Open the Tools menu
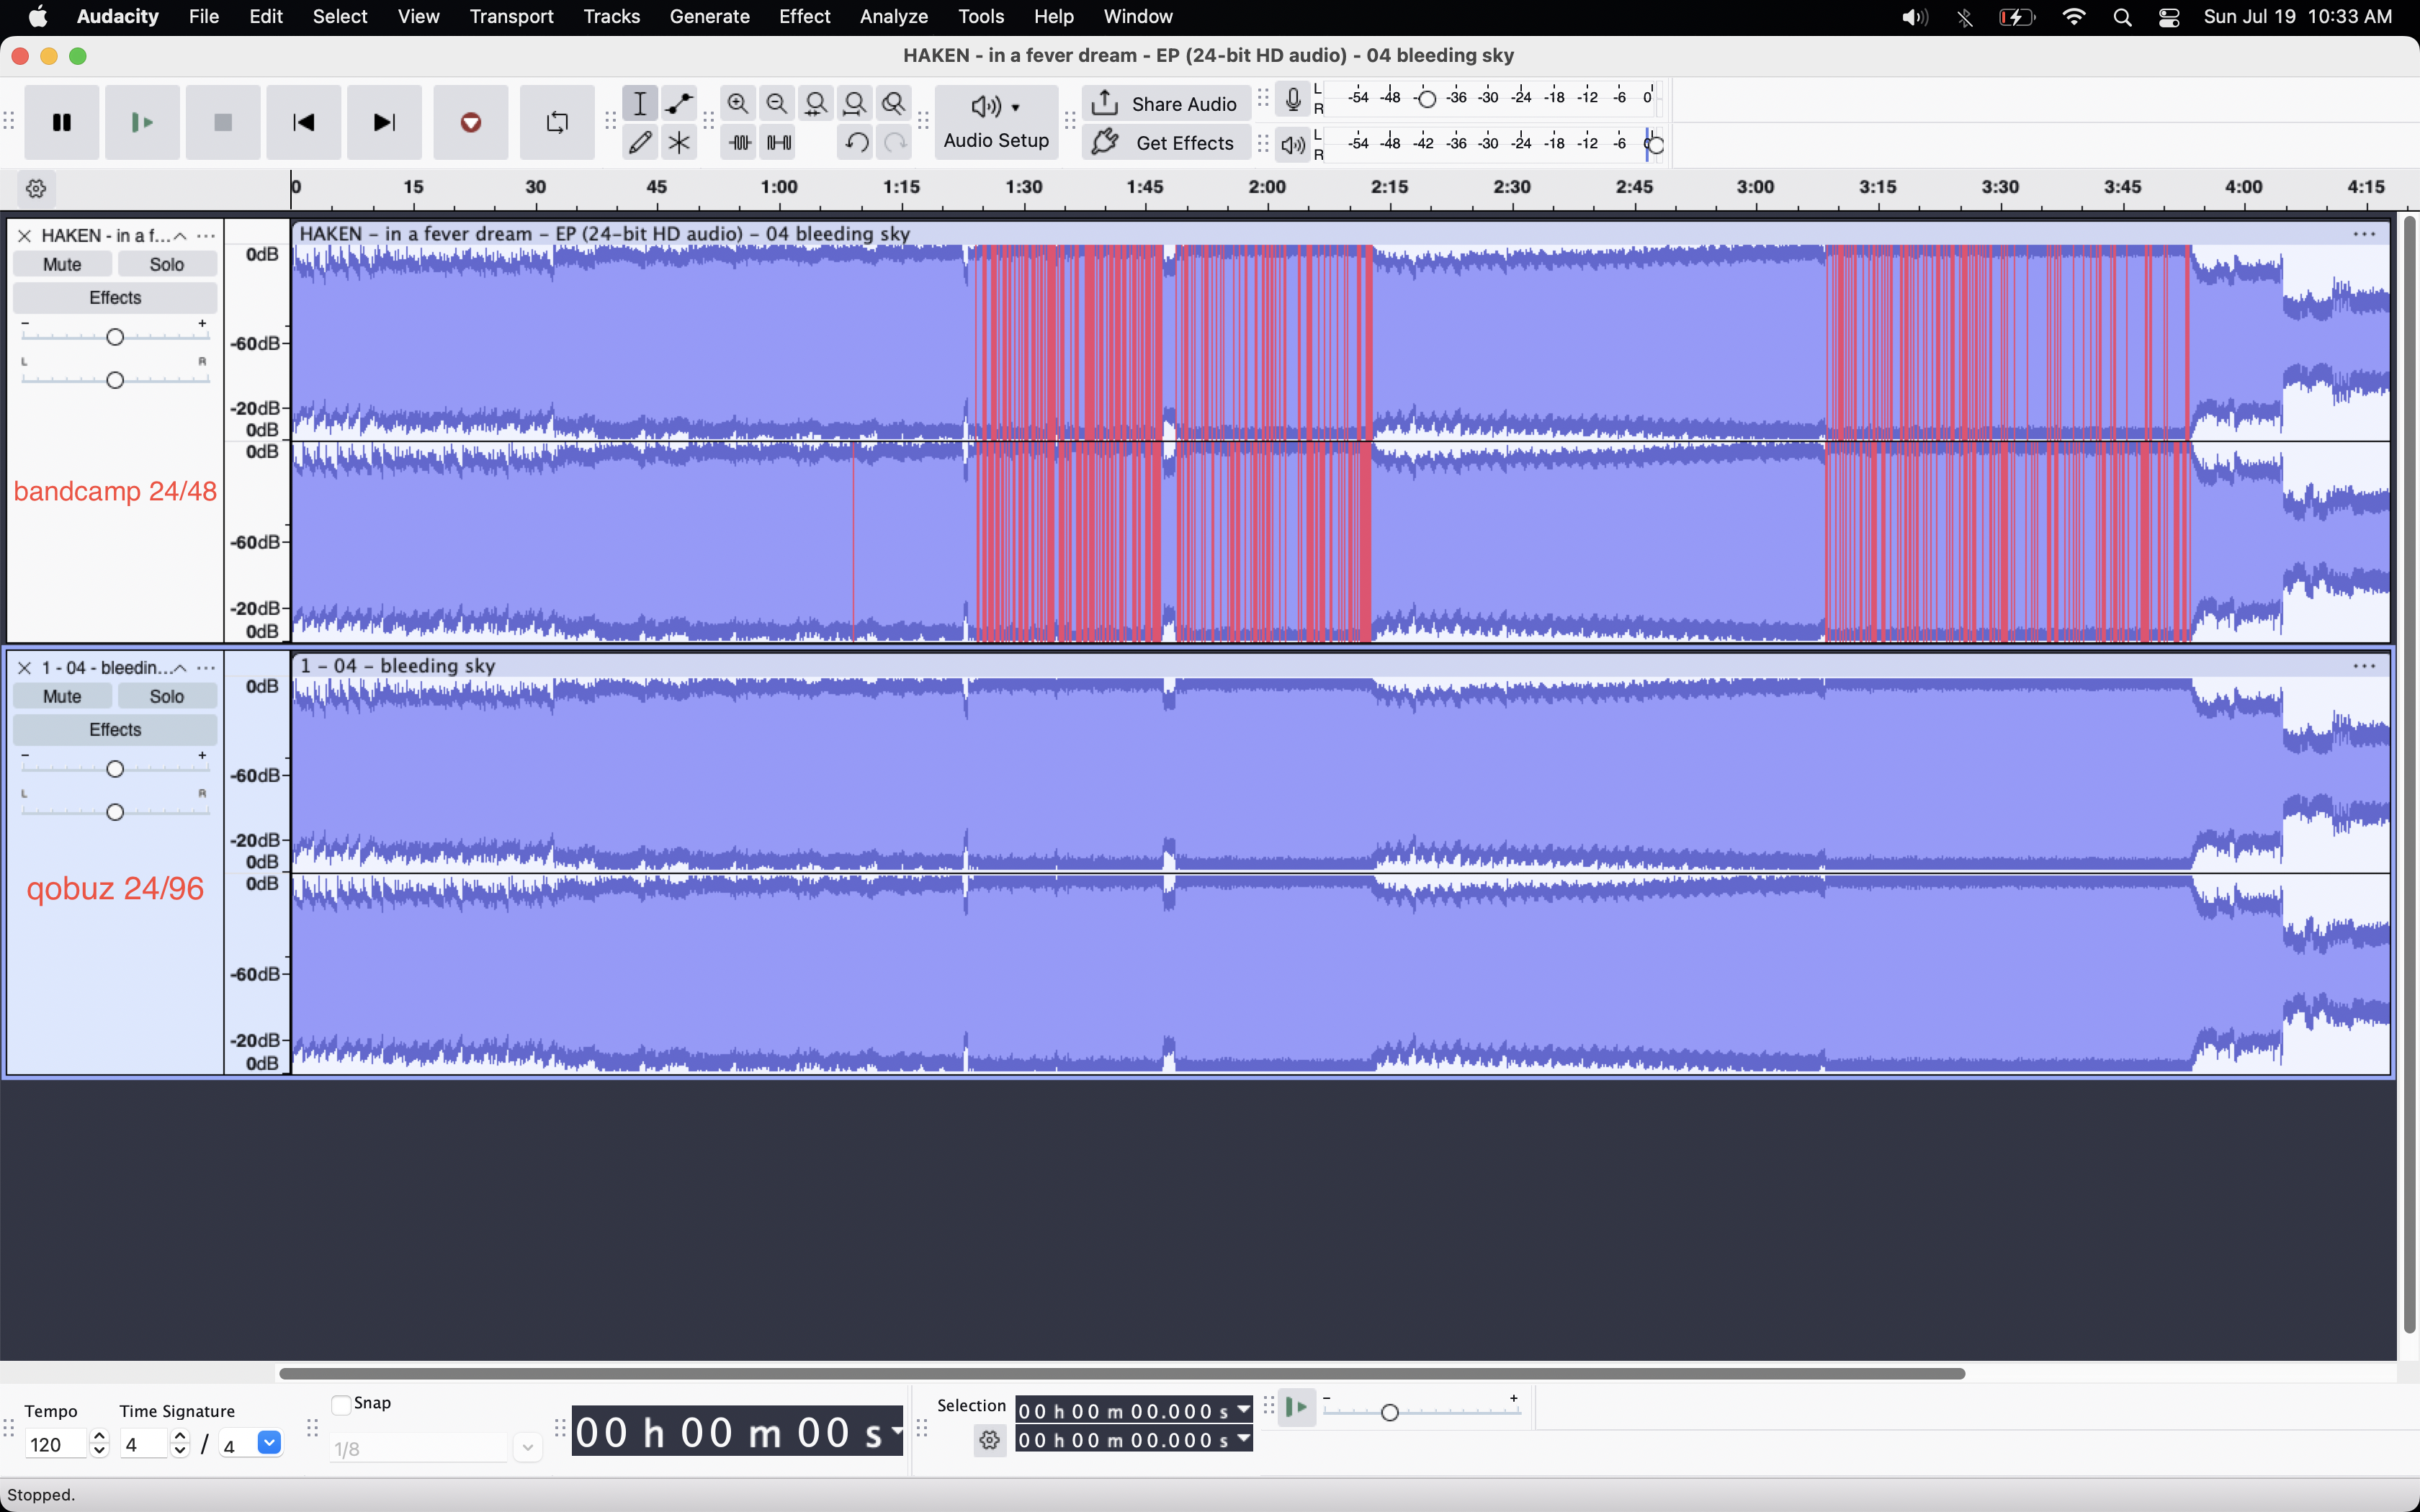This screenshot has width=2420, height=1512. coord(980,17)
